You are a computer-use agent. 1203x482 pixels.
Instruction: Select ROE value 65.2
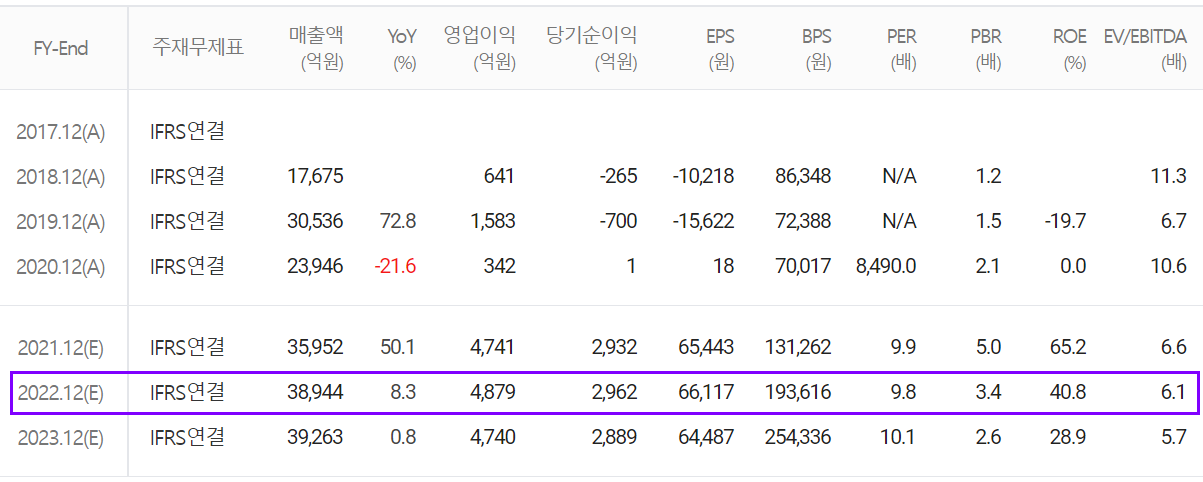tap(1068, 348)
